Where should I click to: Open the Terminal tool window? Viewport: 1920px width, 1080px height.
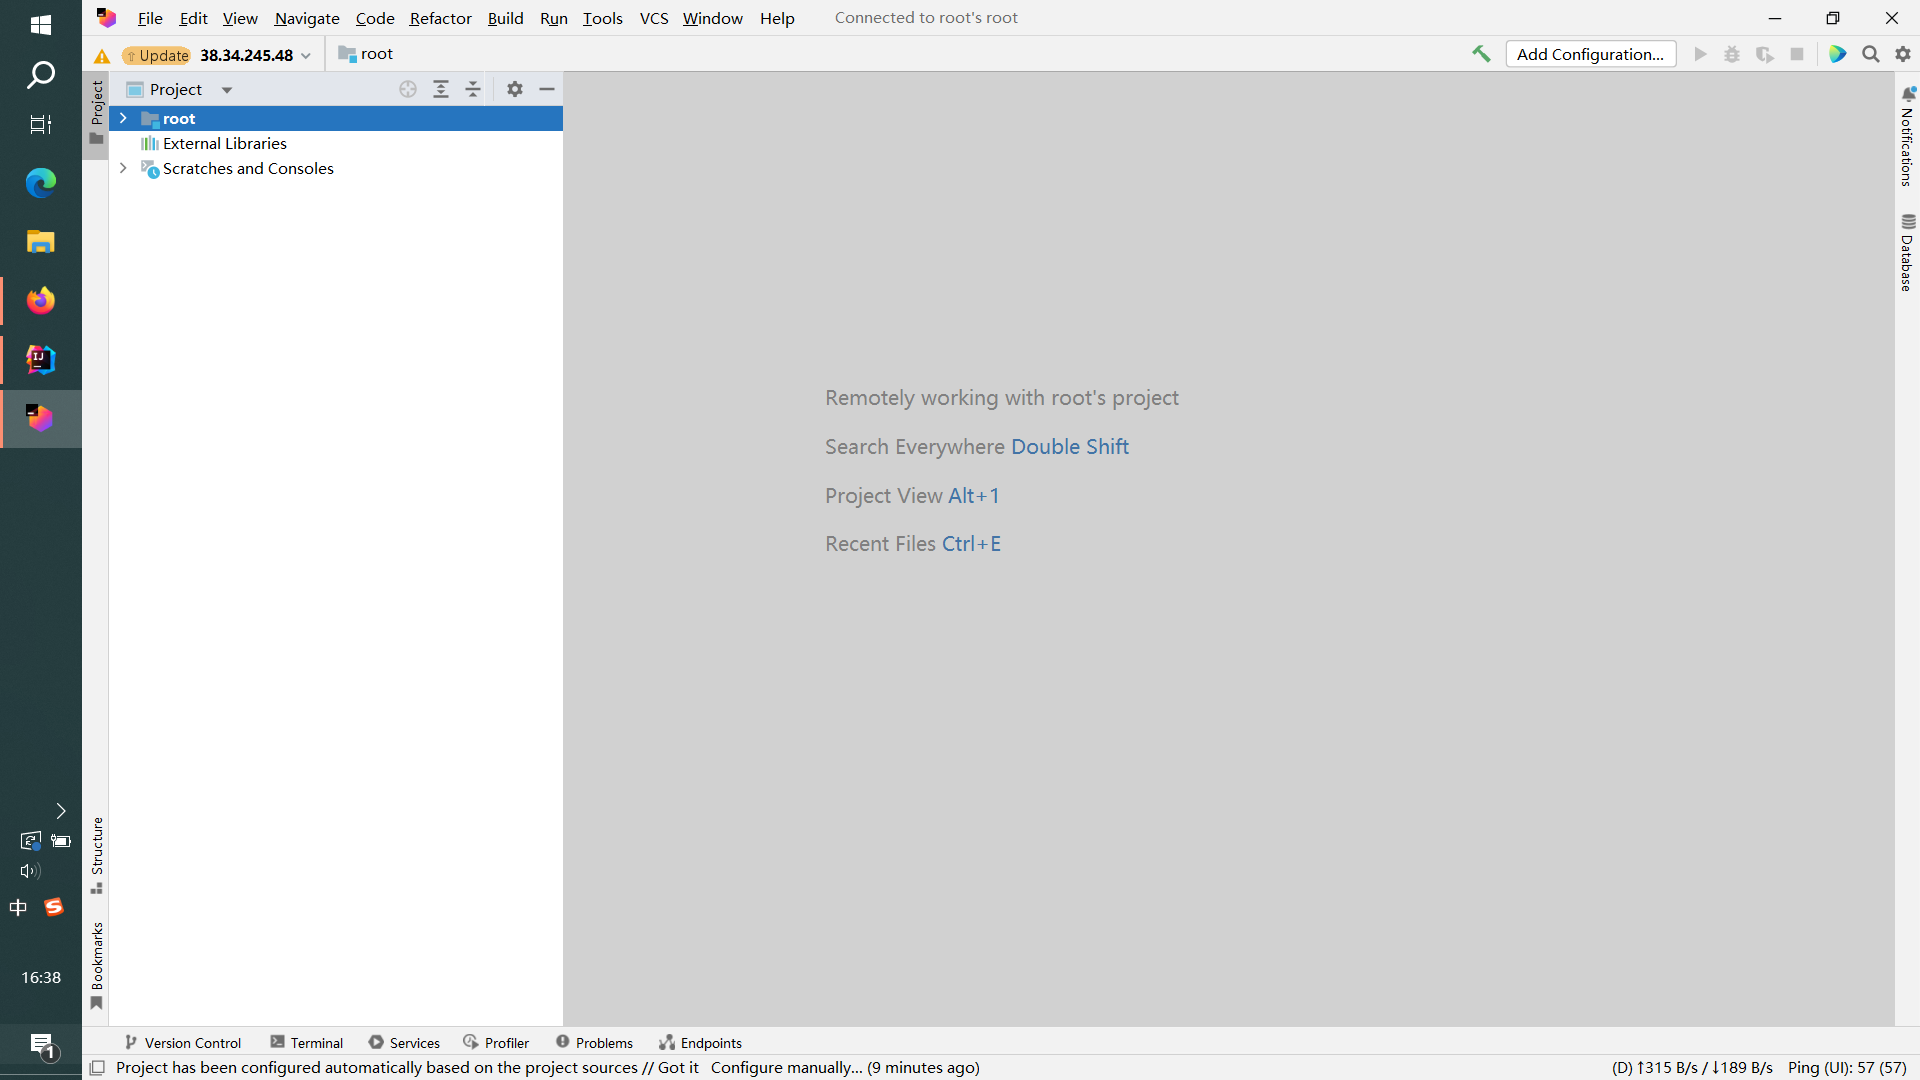tap(315, 1042)
